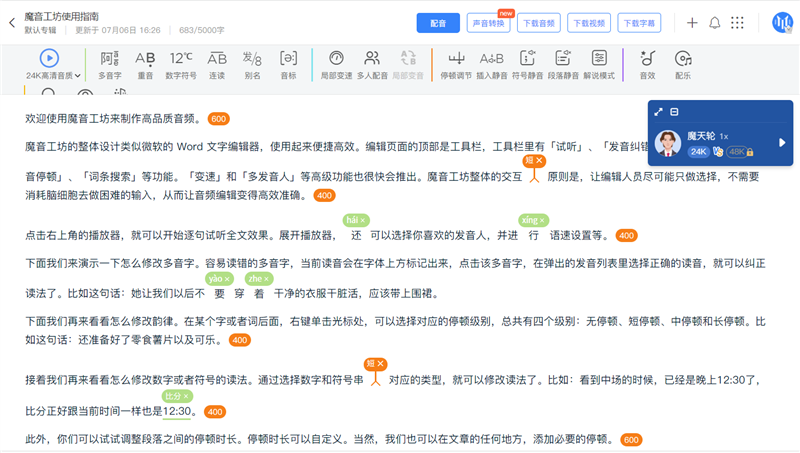Select the 24K quality badge
The width and height of the screenshot is (800, 453).
coord(698,152)
